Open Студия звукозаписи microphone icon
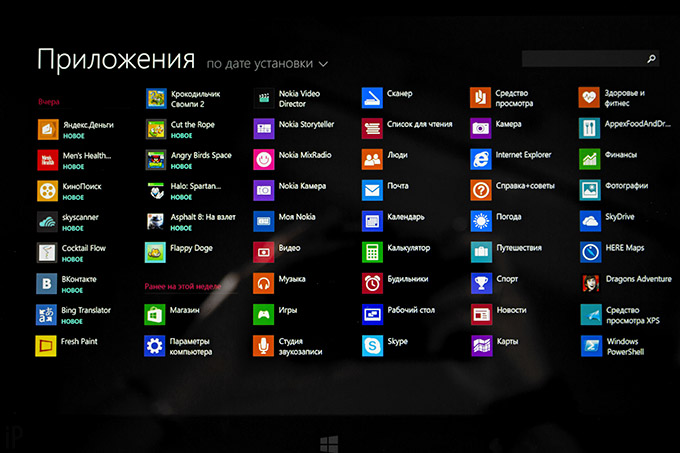The width and height of the screenshot is (680, 453). pyautogui.click(x=264, y=346)
